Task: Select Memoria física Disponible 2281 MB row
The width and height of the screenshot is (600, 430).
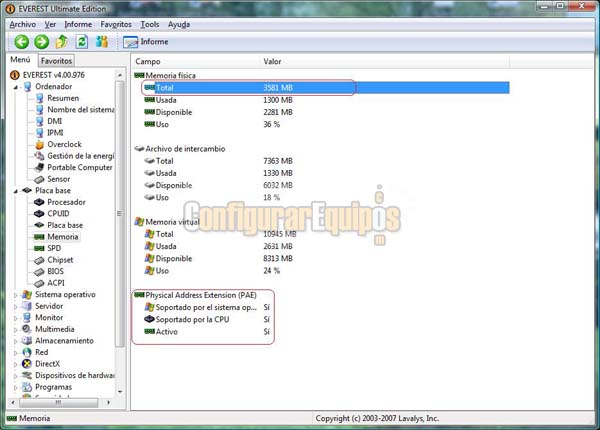Action: tap(218, 112)
